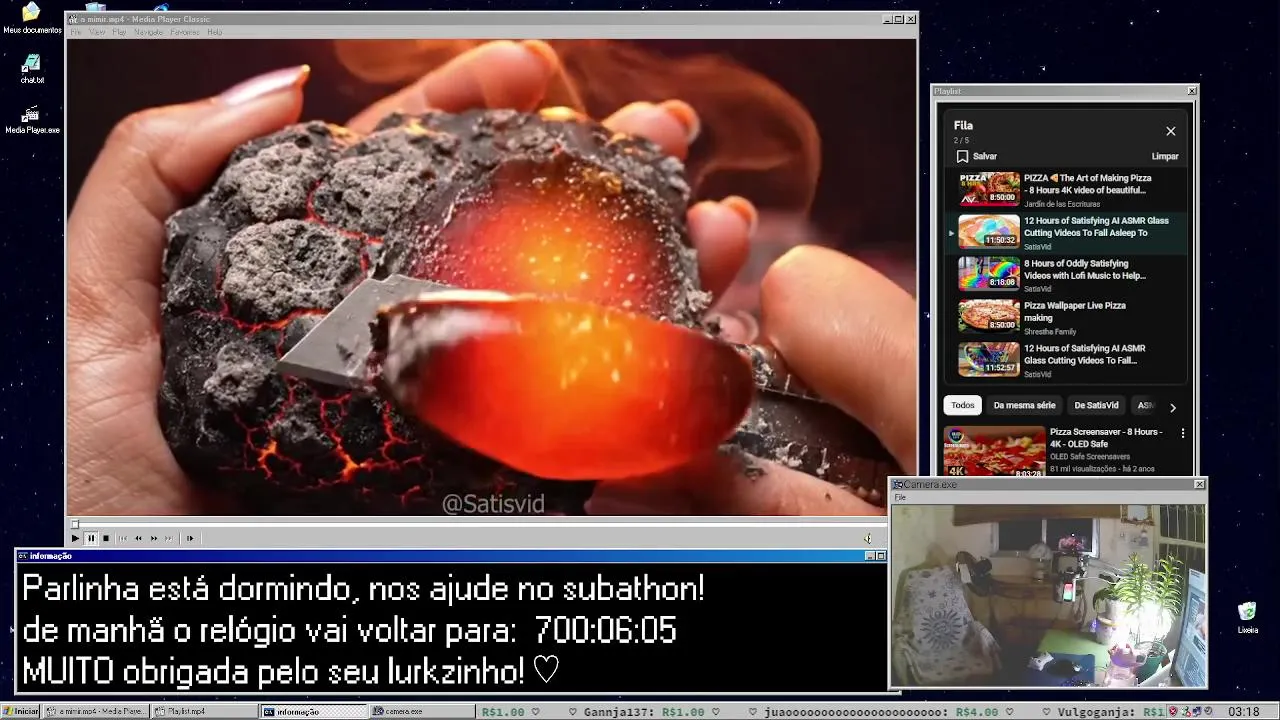The image size is (1280, 720).
Task: Select last 12 Hours Satisfying AI ASMR queue item
Action: [x=1066, y=360]
